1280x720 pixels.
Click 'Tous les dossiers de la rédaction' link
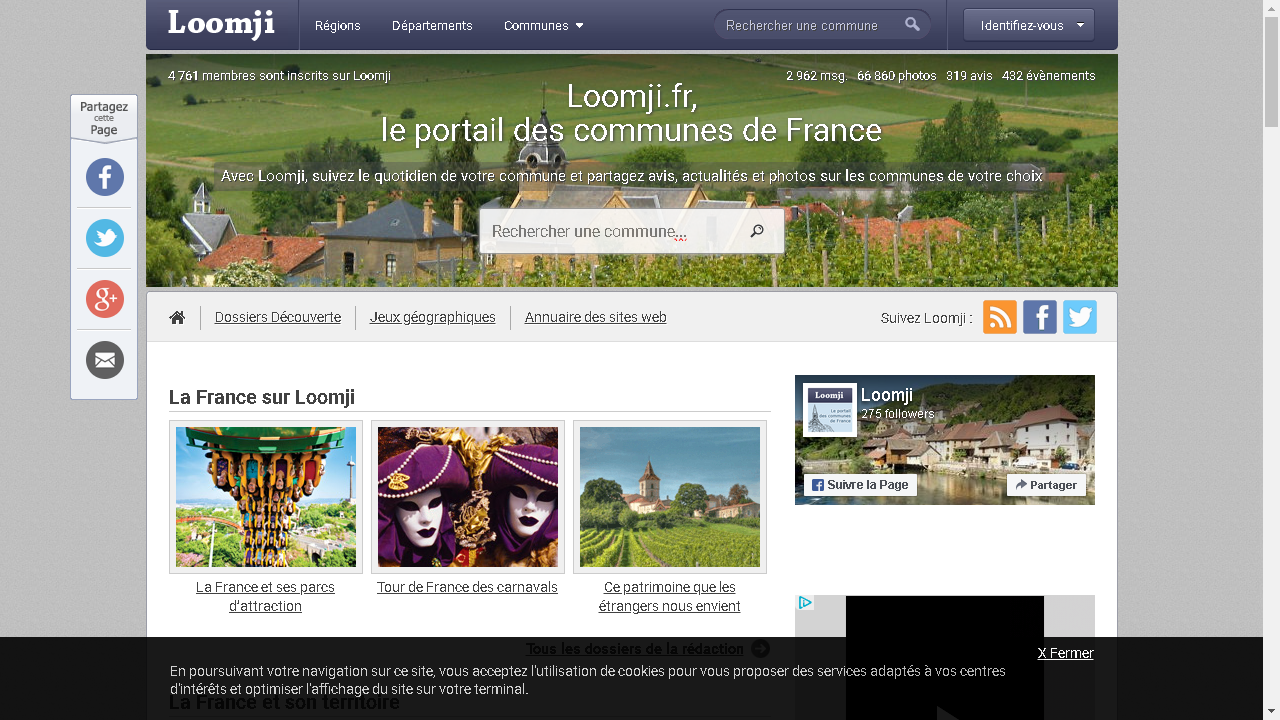(x=635, y=649)
